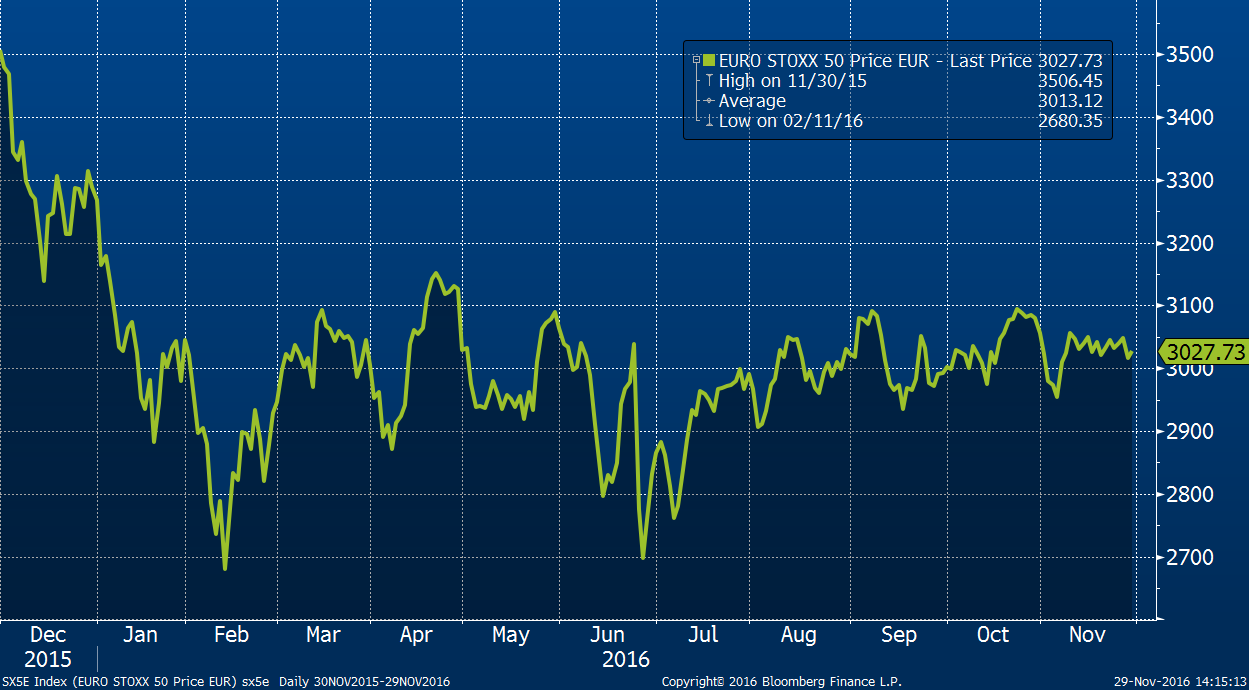Click the green 3027.73 price tag on axis
This screenshot has height=690, width=1249.
click(x=1202, y=352)
